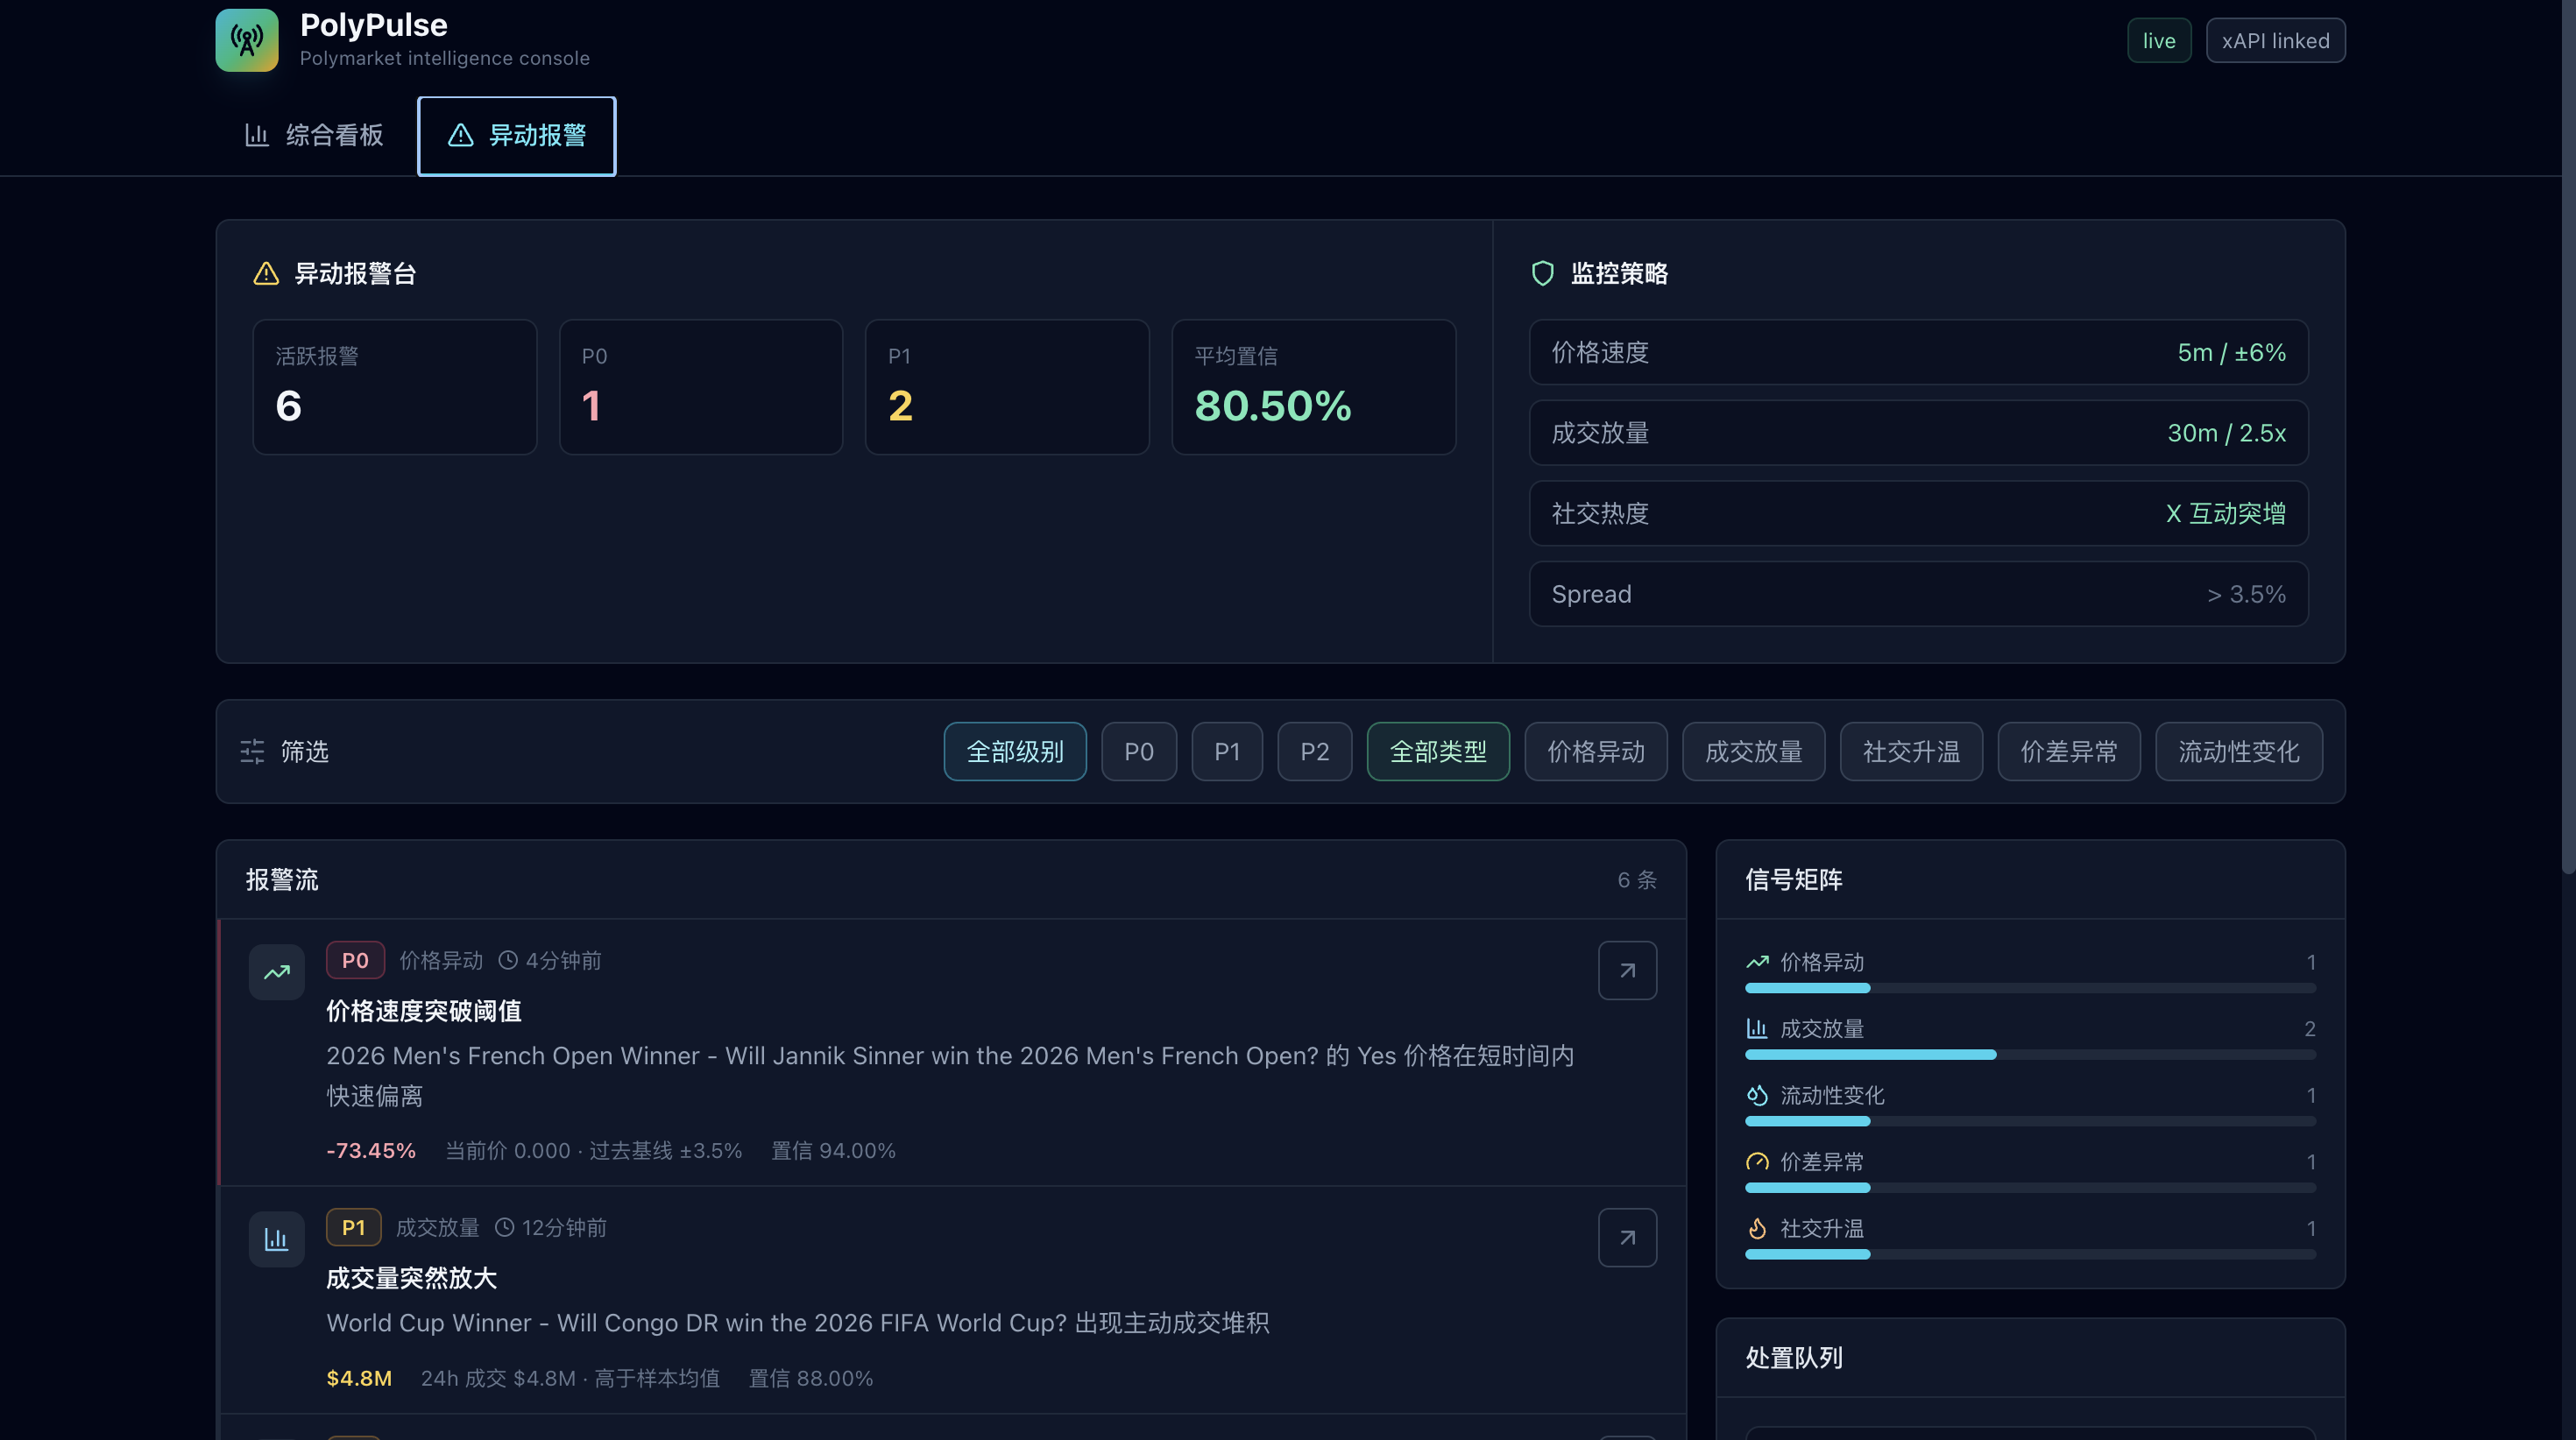Click the P1 badge on volume alert
This screenshot has width=2576, height=1440.
[x=354, y=1228]
